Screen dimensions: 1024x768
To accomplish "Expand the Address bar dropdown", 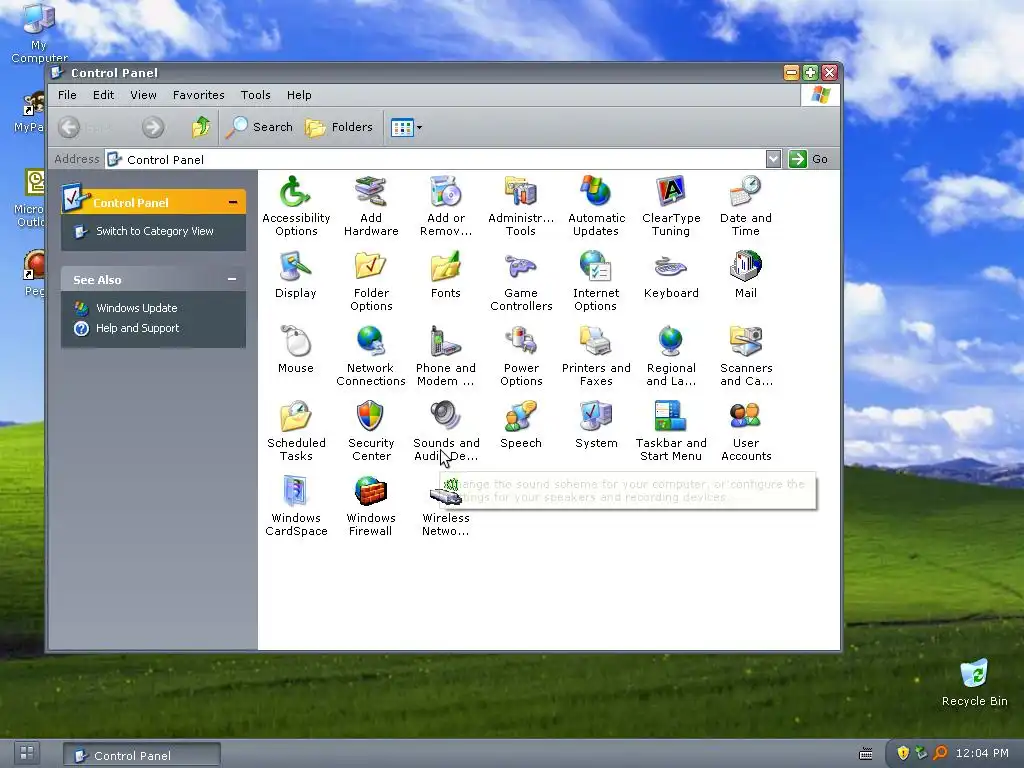I will [x=773, y=159].
